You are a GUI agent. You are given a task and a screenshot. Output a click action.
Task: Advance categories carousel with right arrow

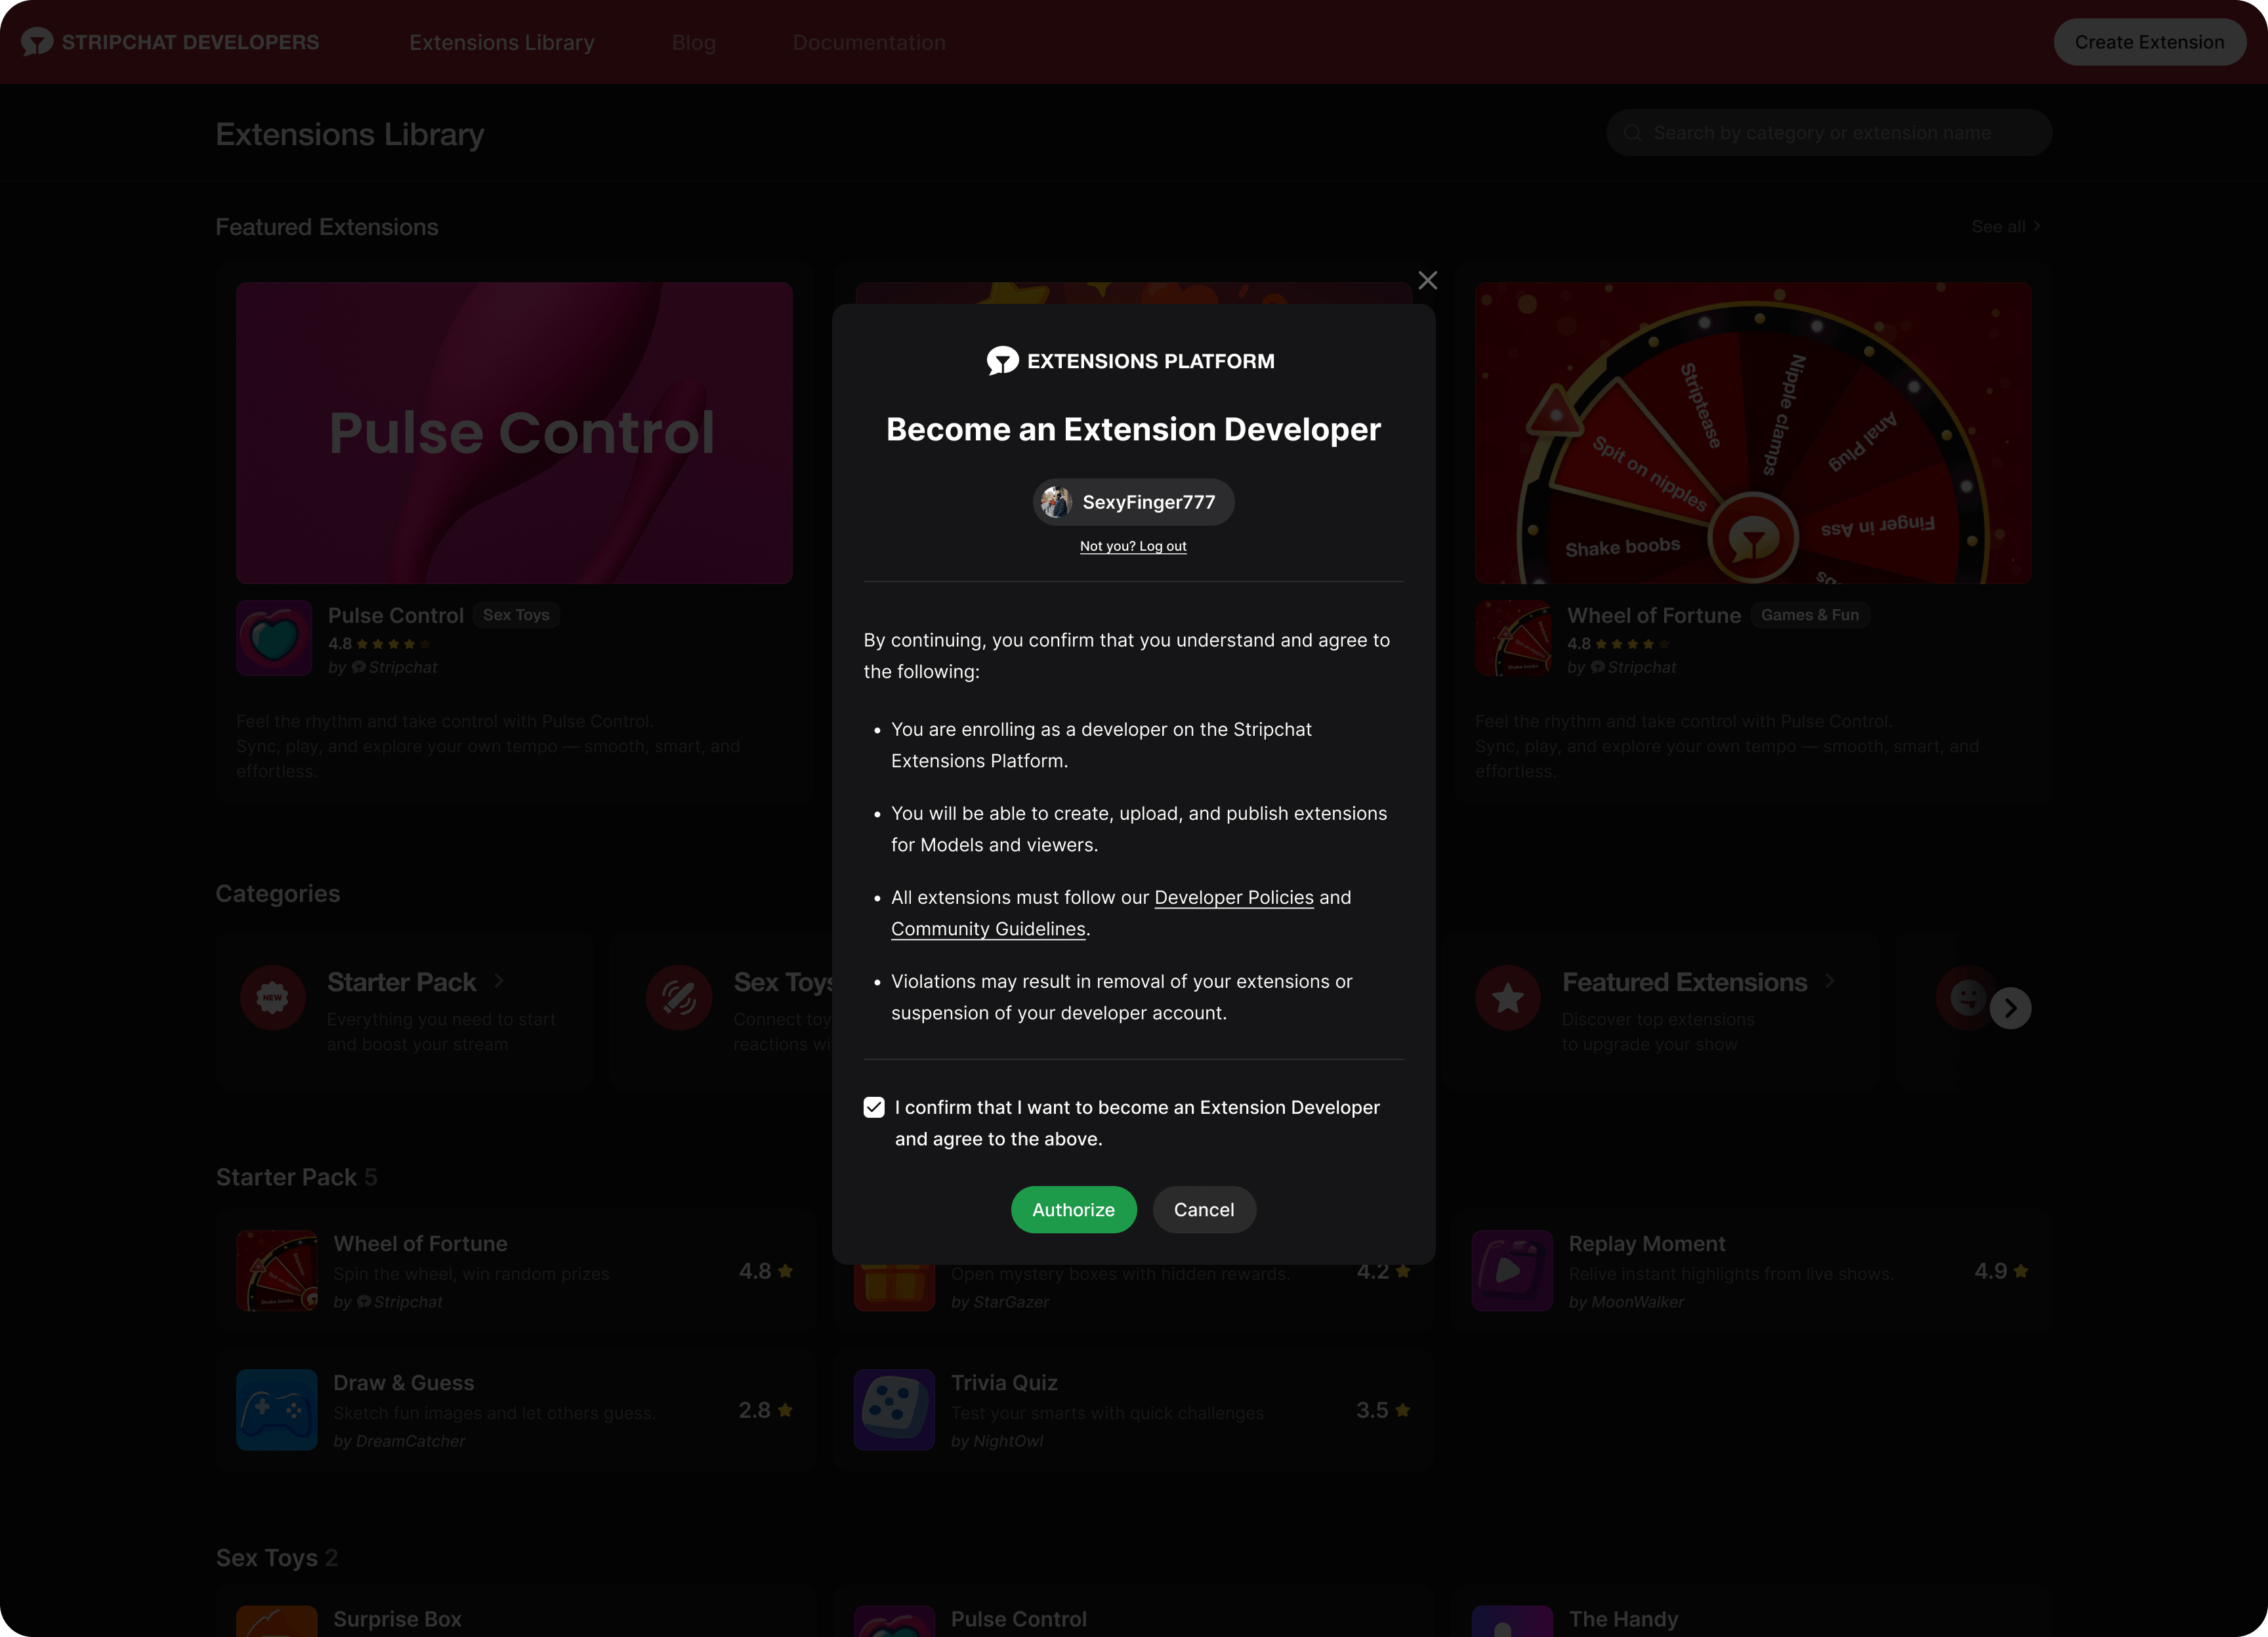pyautogui.click(x=2010, y=1007)
